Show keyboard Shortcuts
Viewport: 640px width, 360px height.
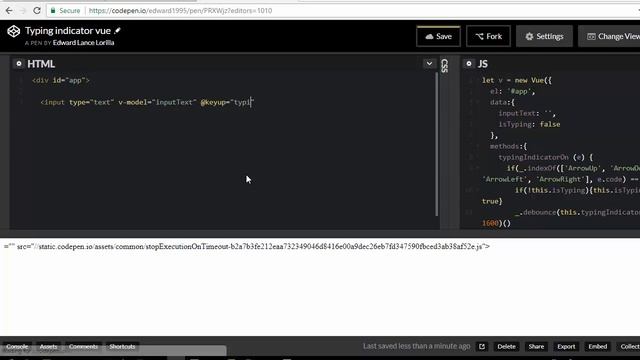(122, 347)
